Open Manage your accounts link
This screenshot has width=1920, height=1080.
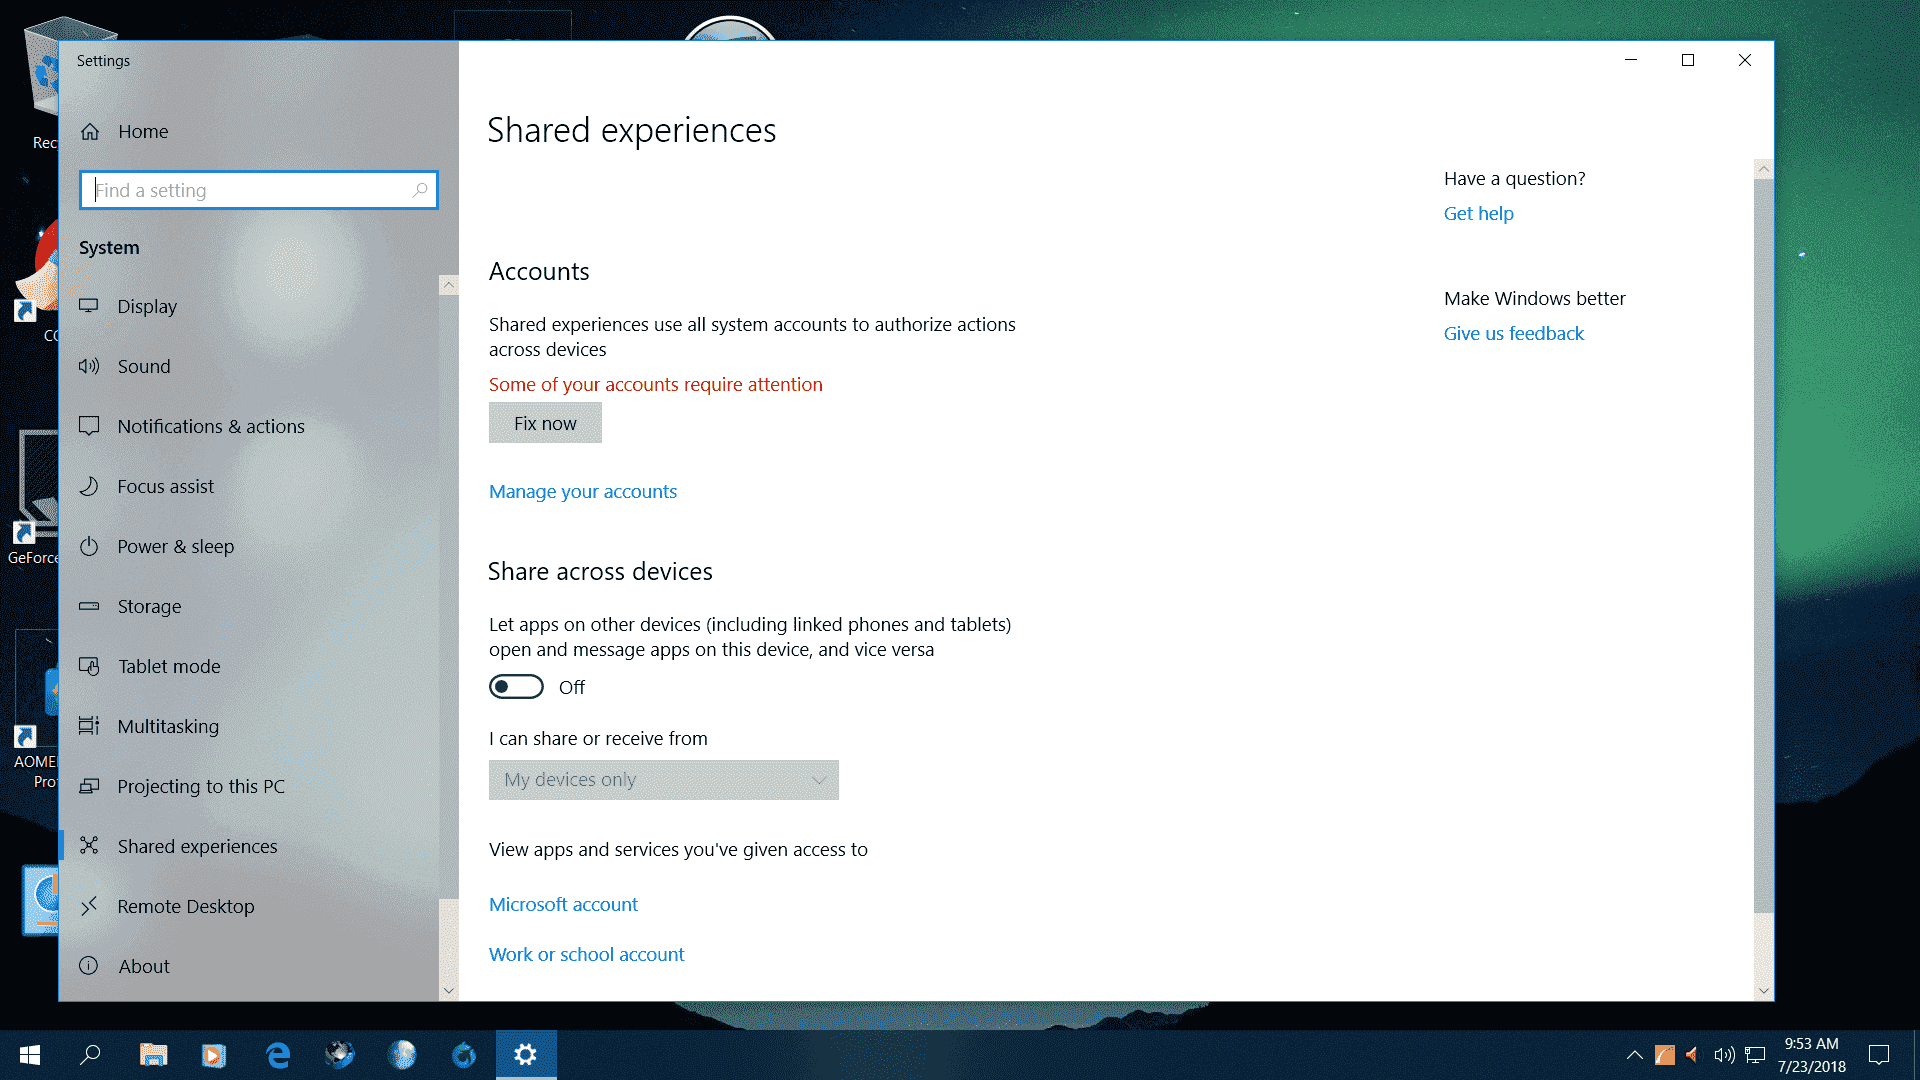point(583,491)
